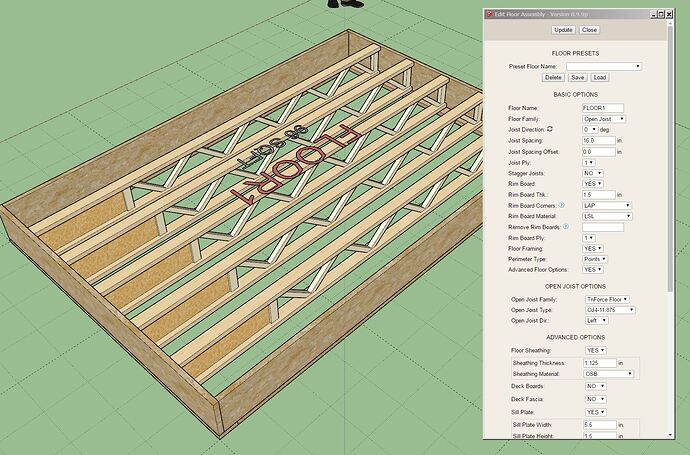This screenshot has width=690, height=455.
Task: Save the floor preset
Action: 577,77
